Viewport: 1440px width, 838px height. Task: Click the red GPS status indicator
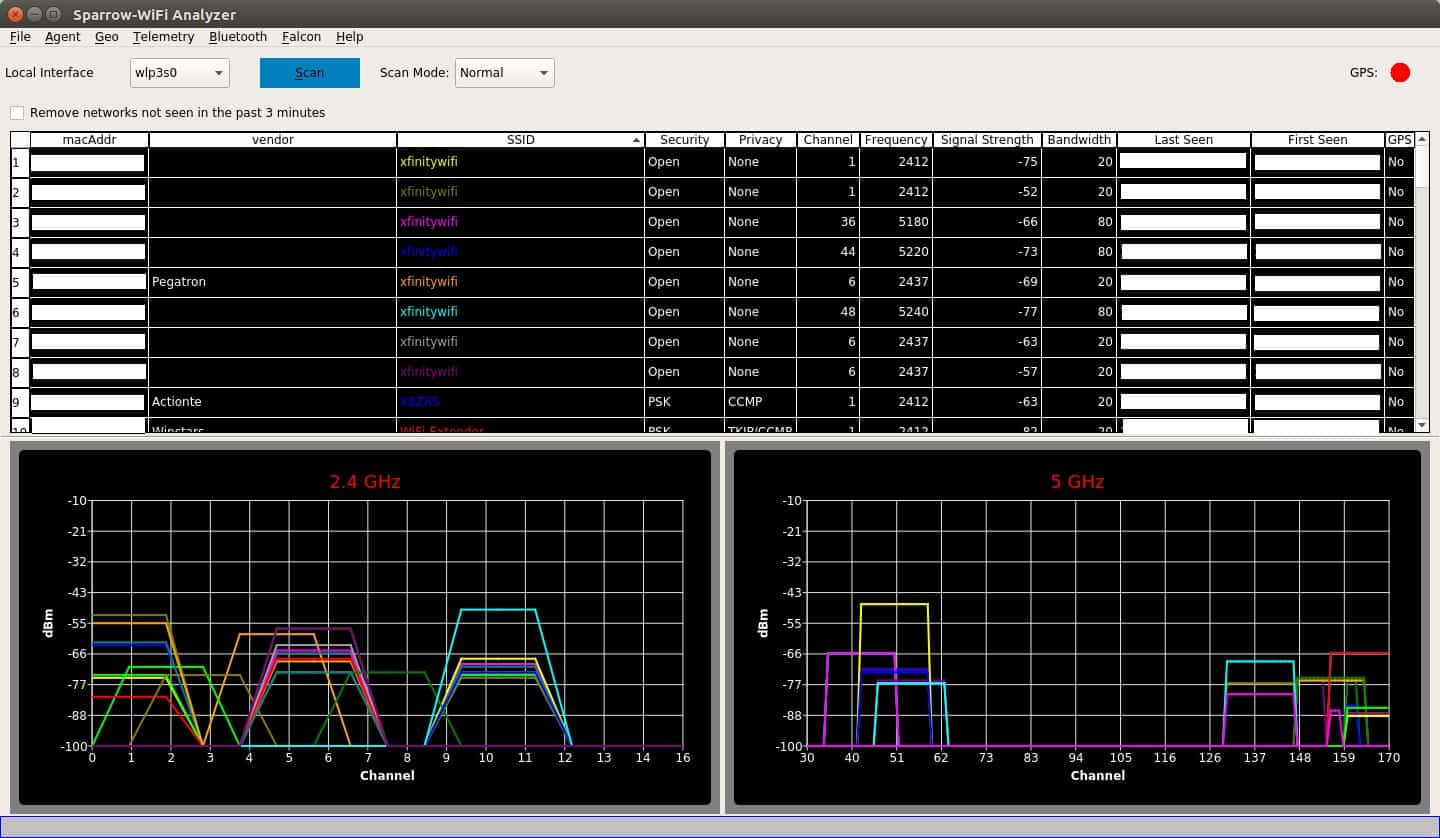tap(1400, 72)
